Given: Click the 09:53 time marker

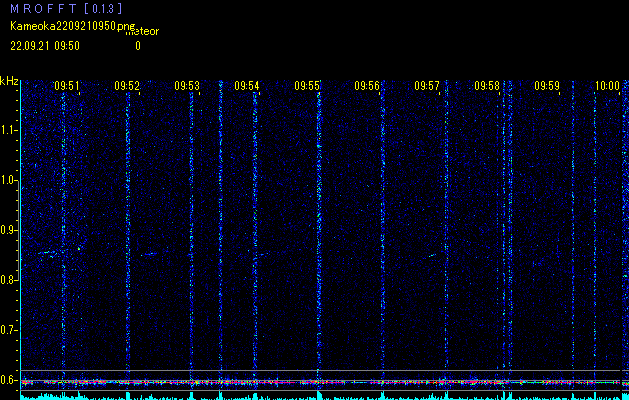Looking at the screenshot, I should coord(187,86).
